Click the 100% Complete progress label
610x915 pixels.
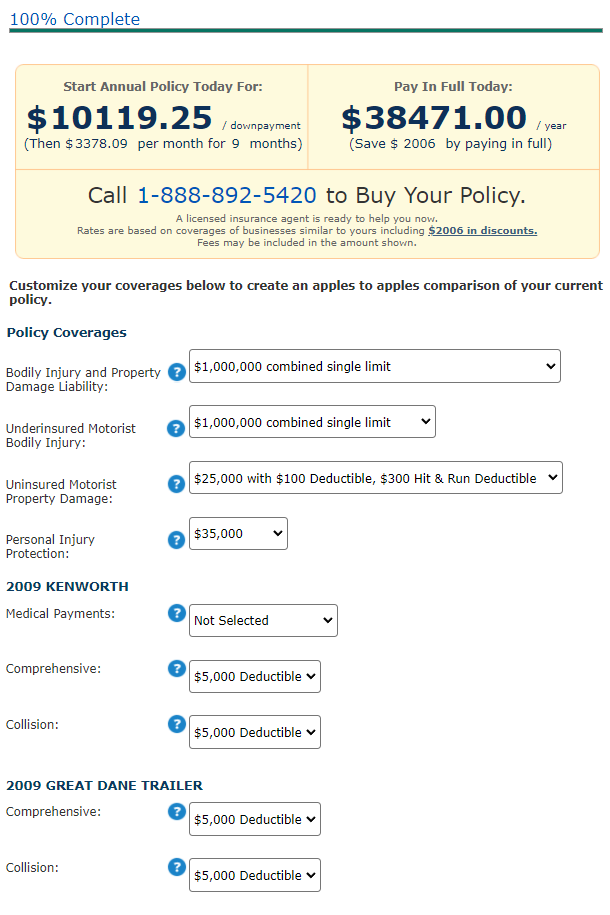[x=75, y=19]
